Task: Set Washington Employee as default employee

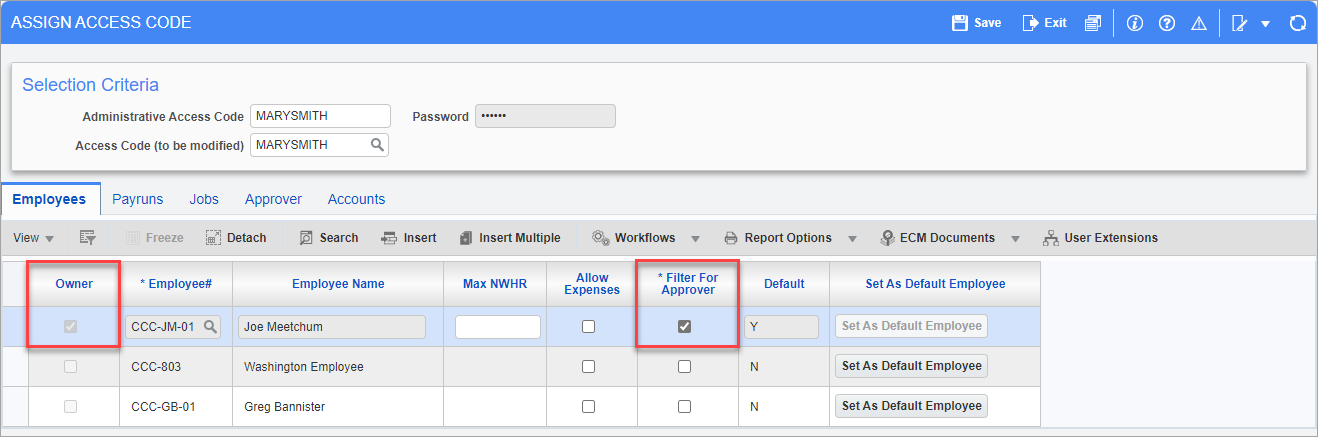Action: tap(911, 366)
